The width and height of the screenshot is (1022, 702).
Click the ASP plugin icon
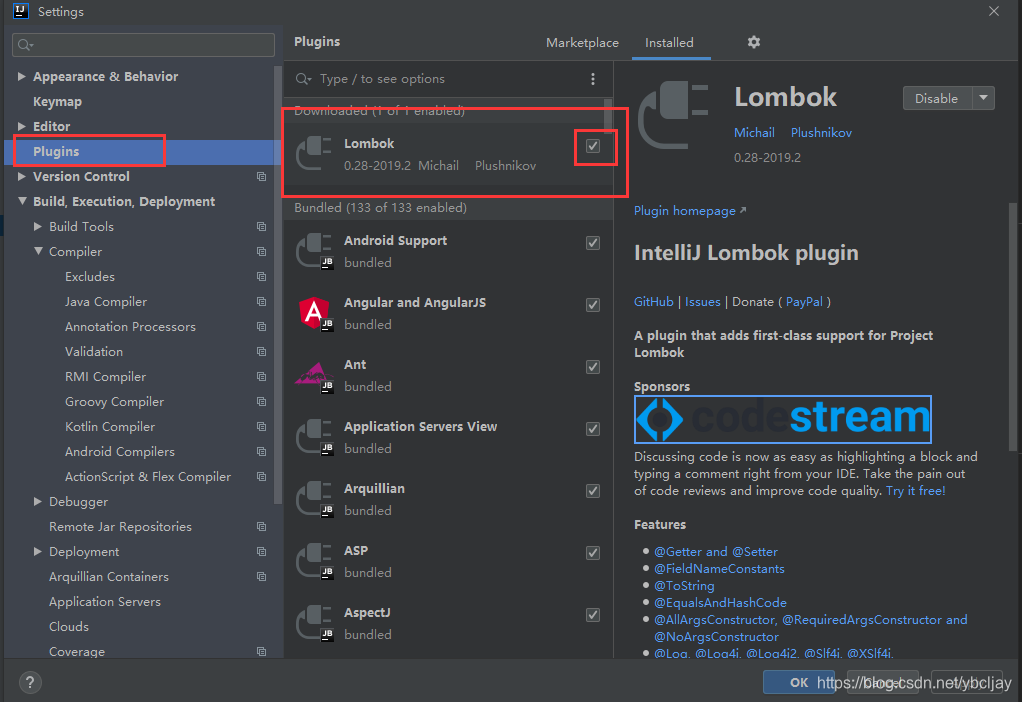point(314,561)
